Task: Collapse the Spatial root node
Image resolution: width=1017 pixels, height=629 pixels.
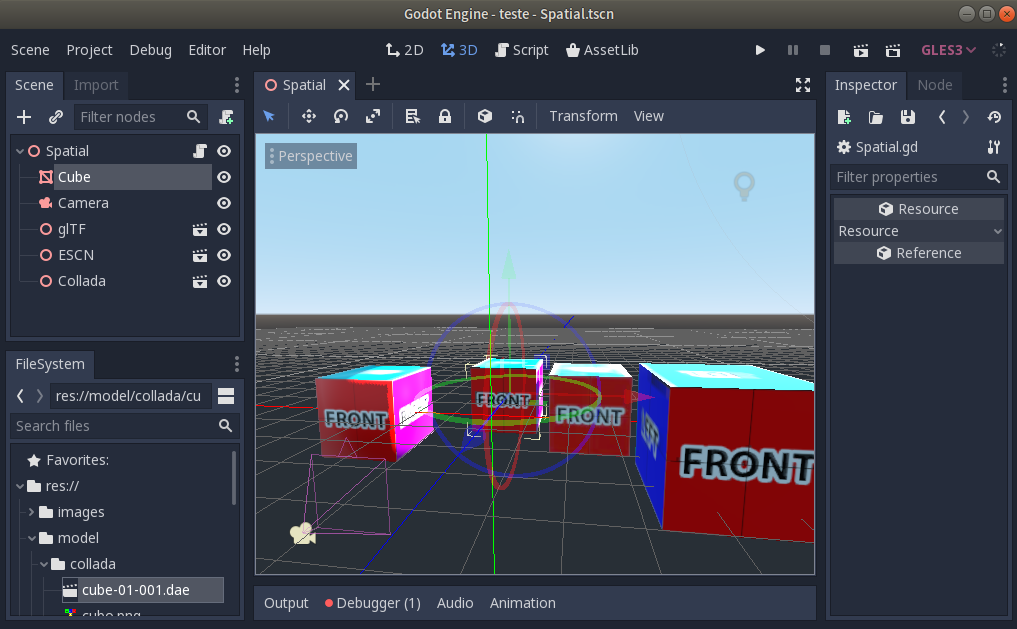Action: pos(20,151)
